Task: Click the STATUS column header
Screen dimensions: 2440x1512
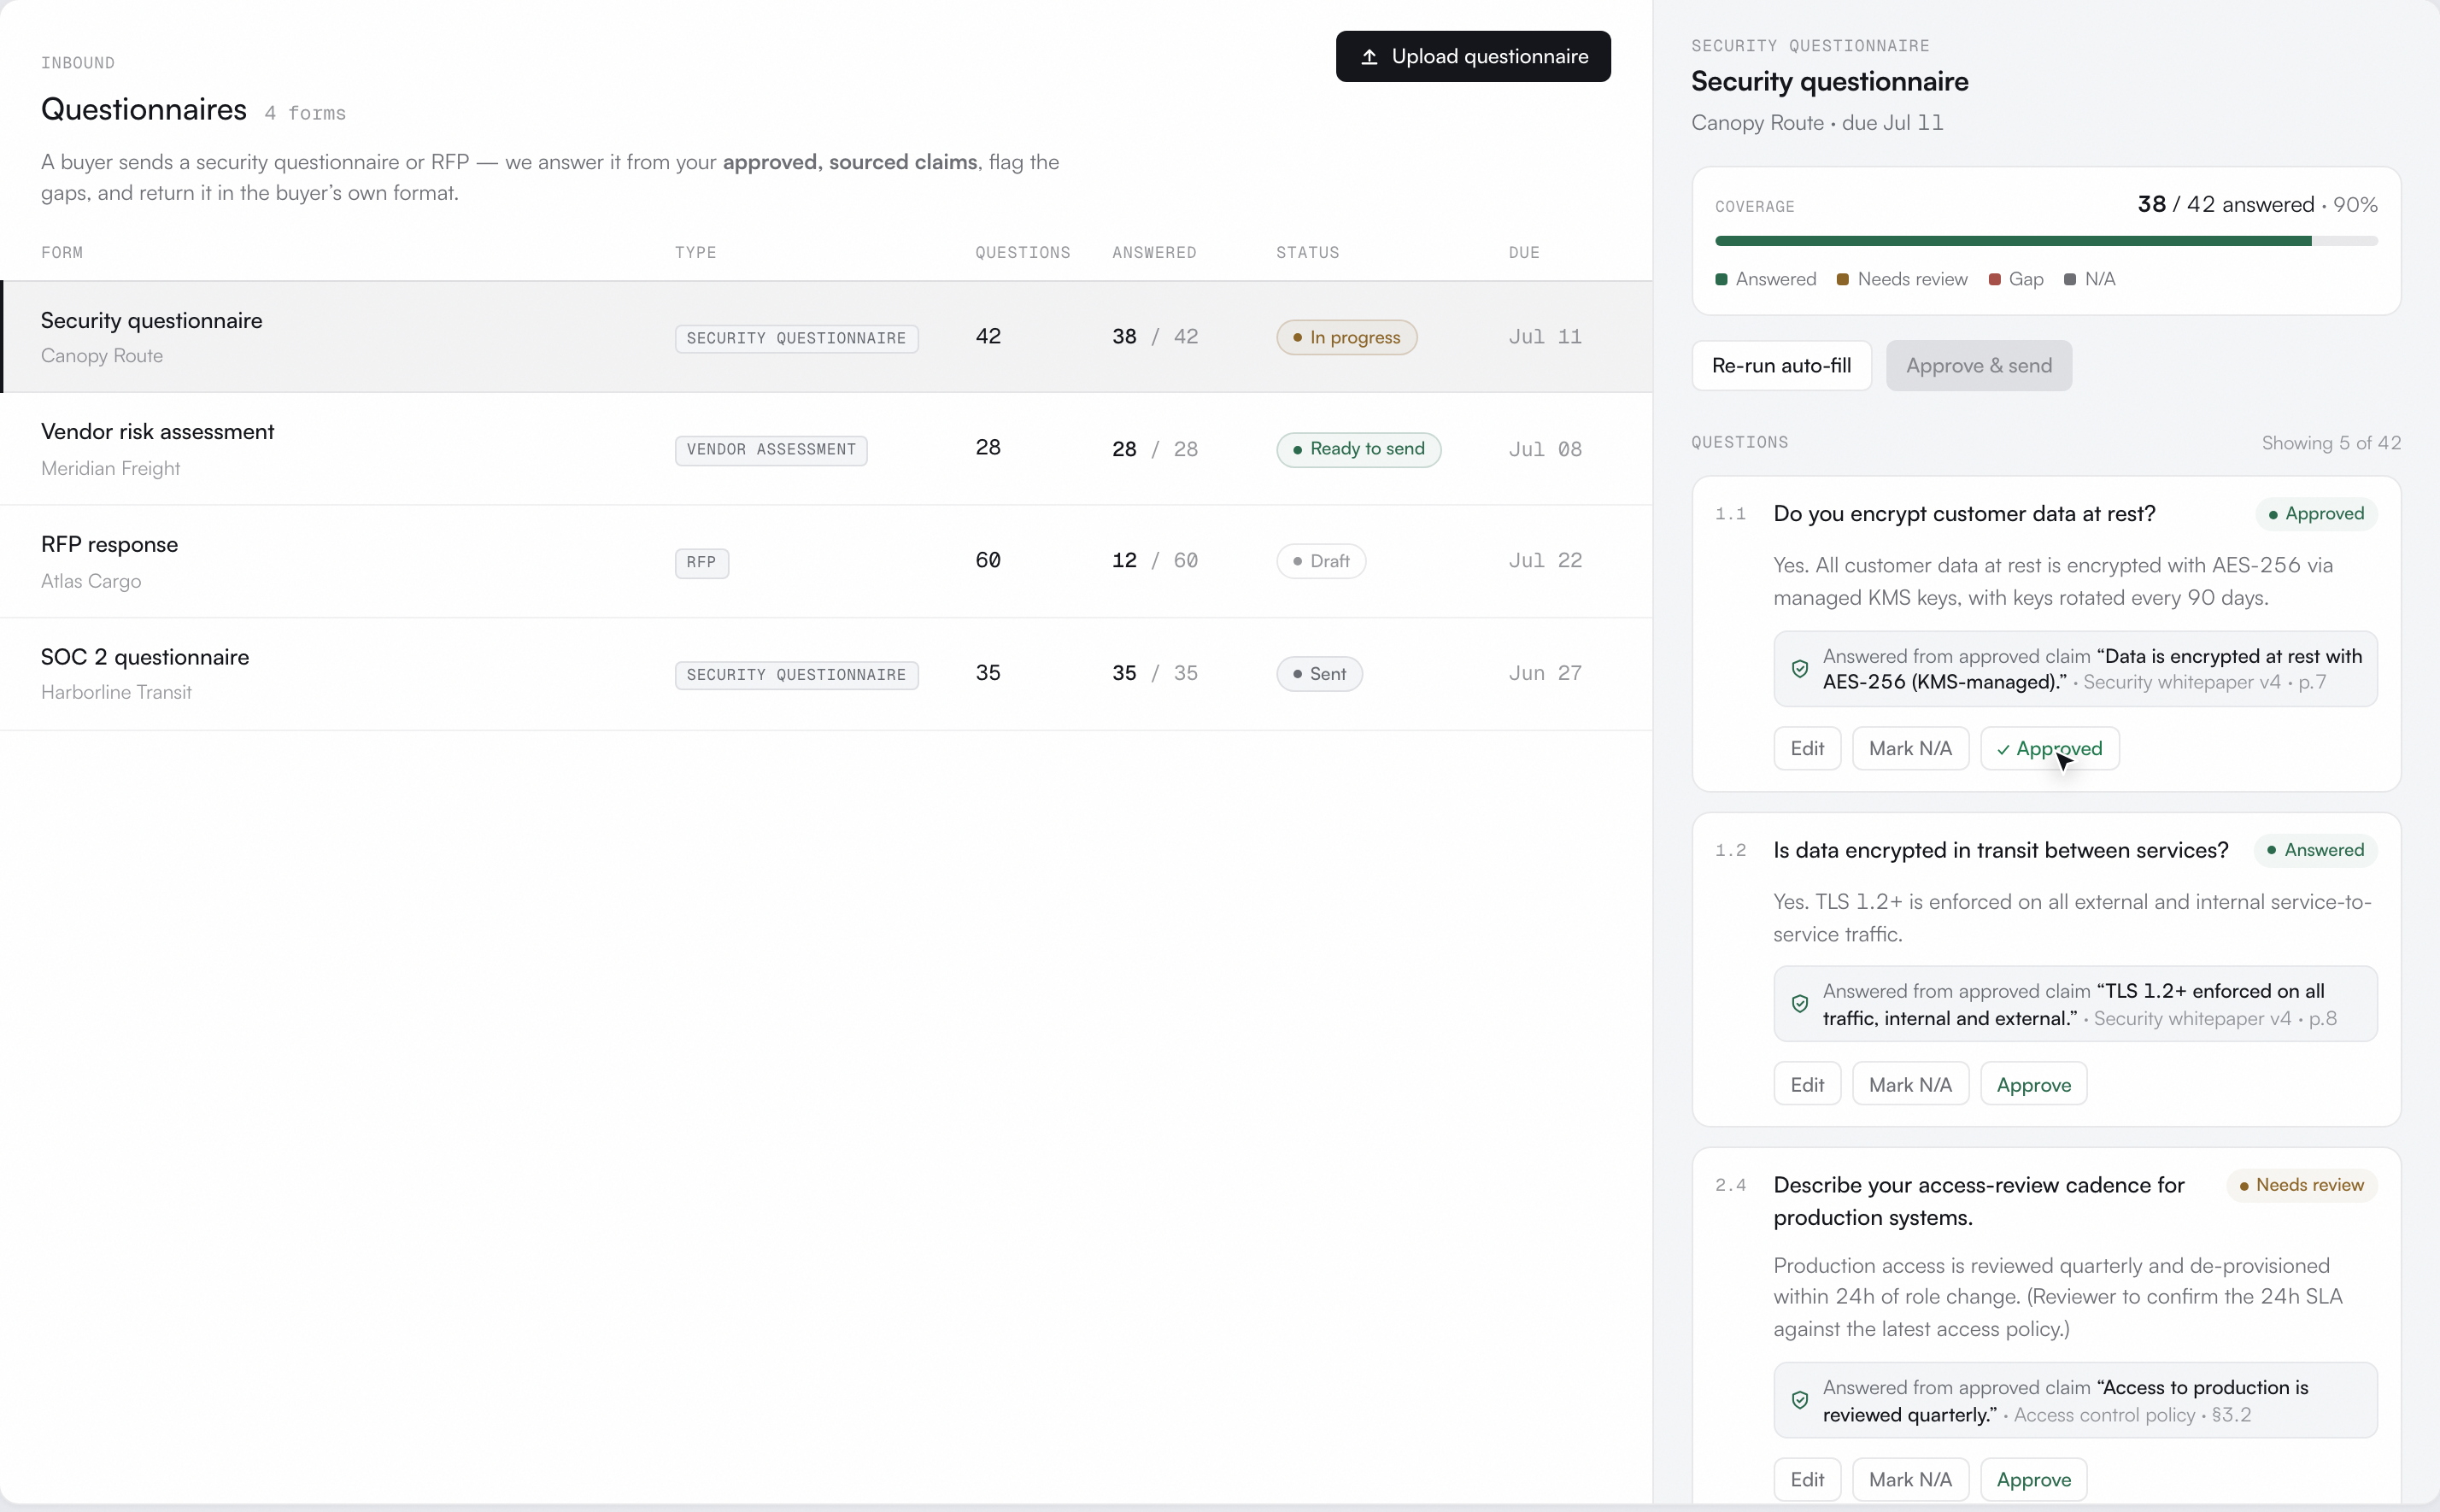Action: [x=1307, y=253]
